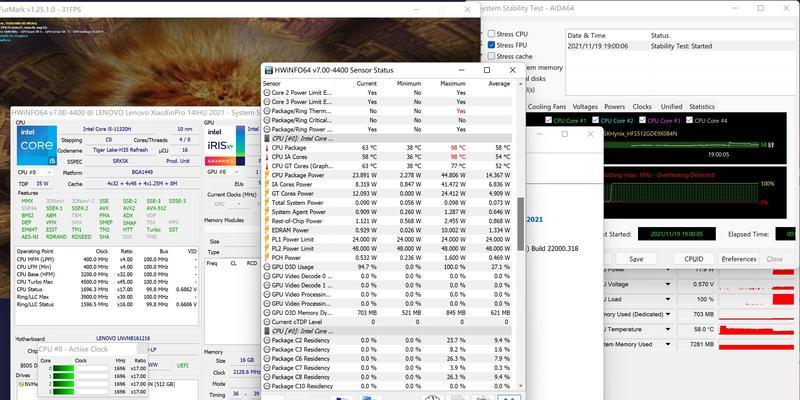This screenshot has width=800, height=400.
Task: Click the CPUID button in AIDA64
Action: pos(694,259)
